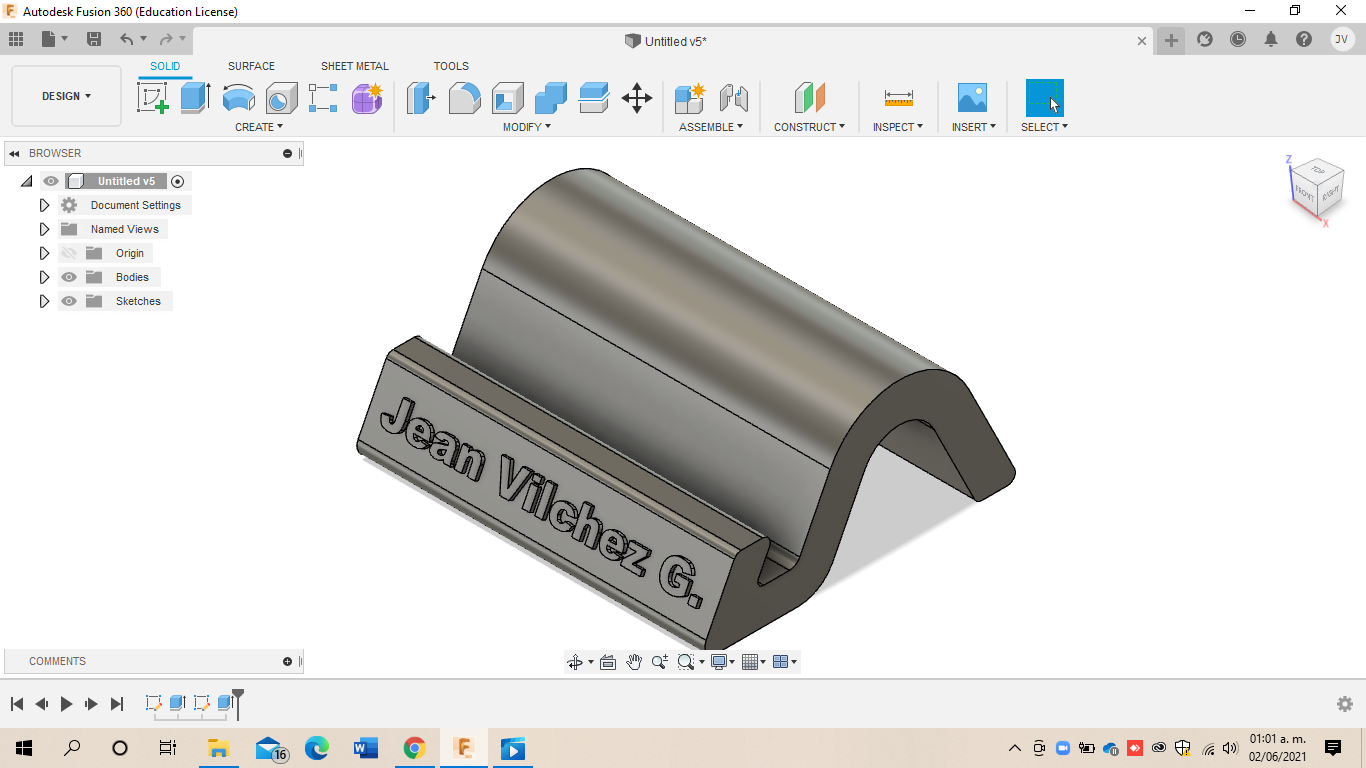Select the Revolve tool
Screen dimensions: 1366x768
pyautogui.click(x=238, y=98)
